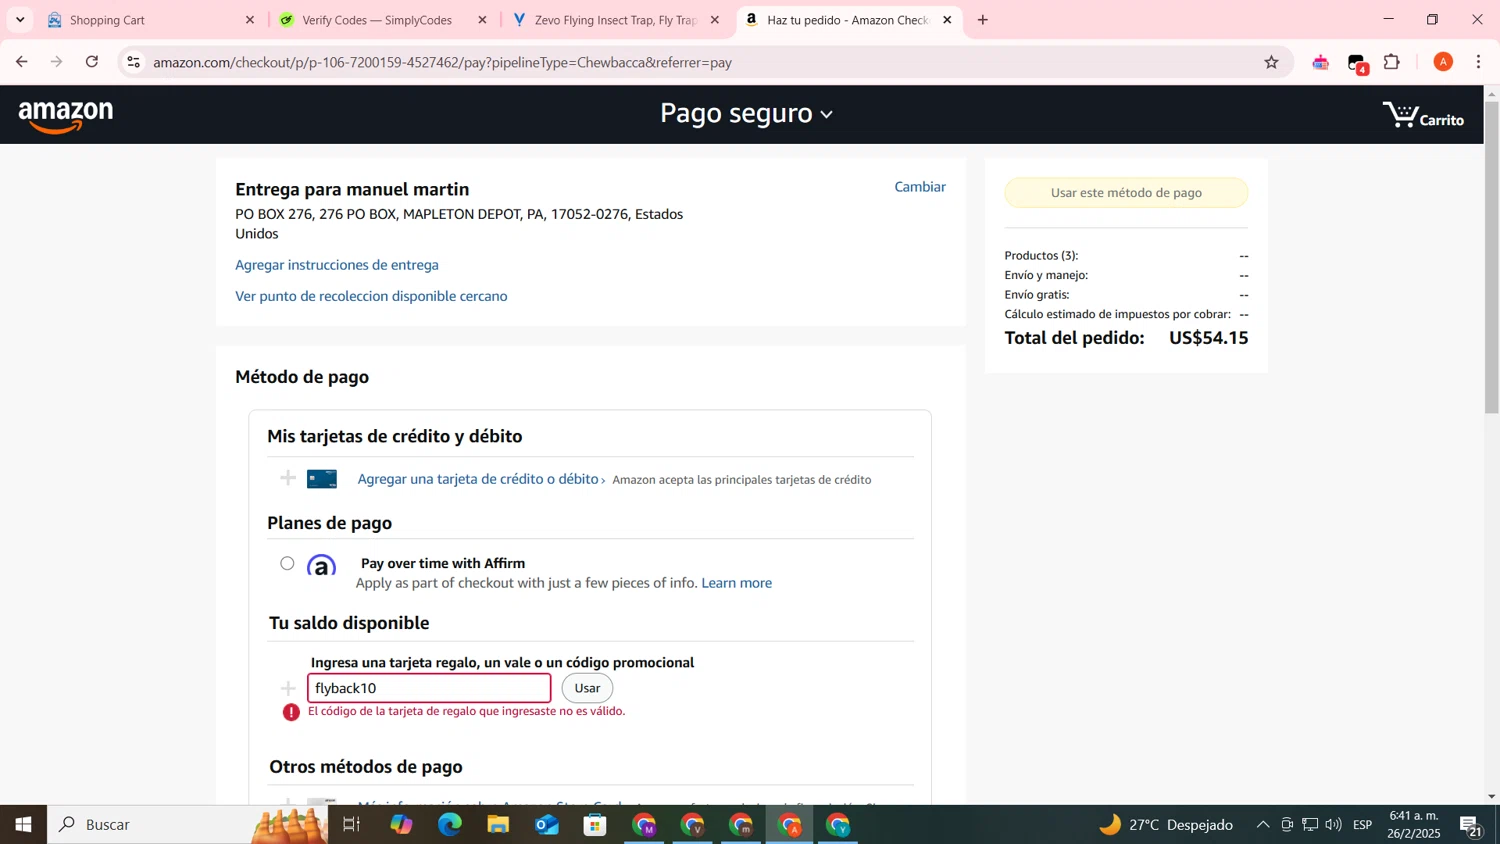1500x844 pixels.
Task: Click the plus icon beside add card
Action: (288, 478)
